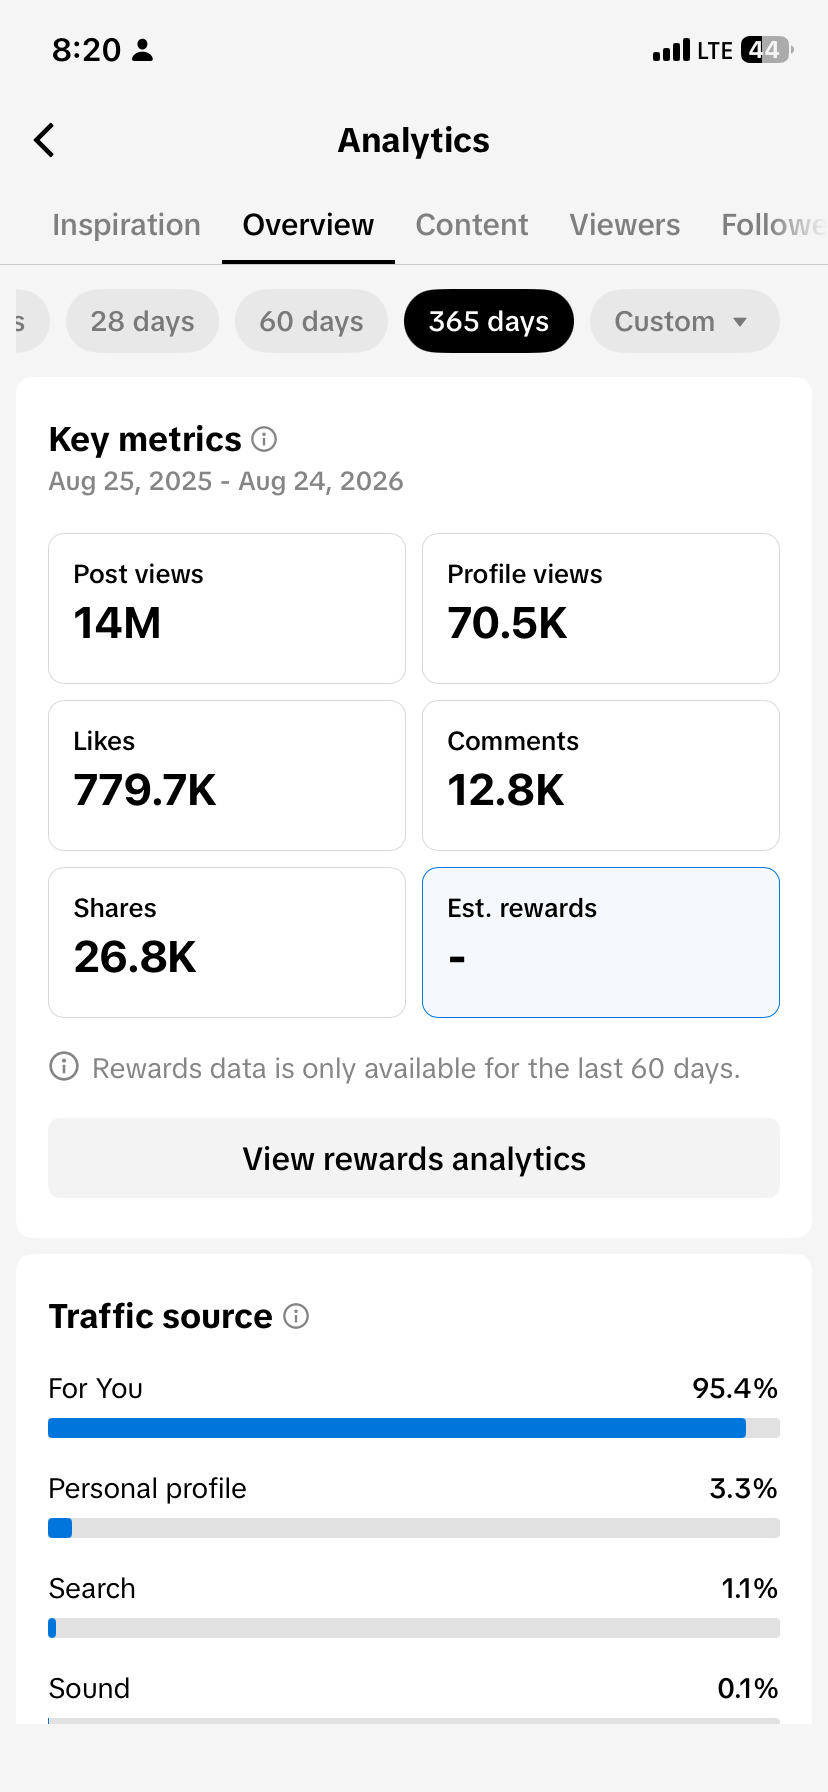
Task: Tap the battery indicator icon
Action: tap(767, 49)
